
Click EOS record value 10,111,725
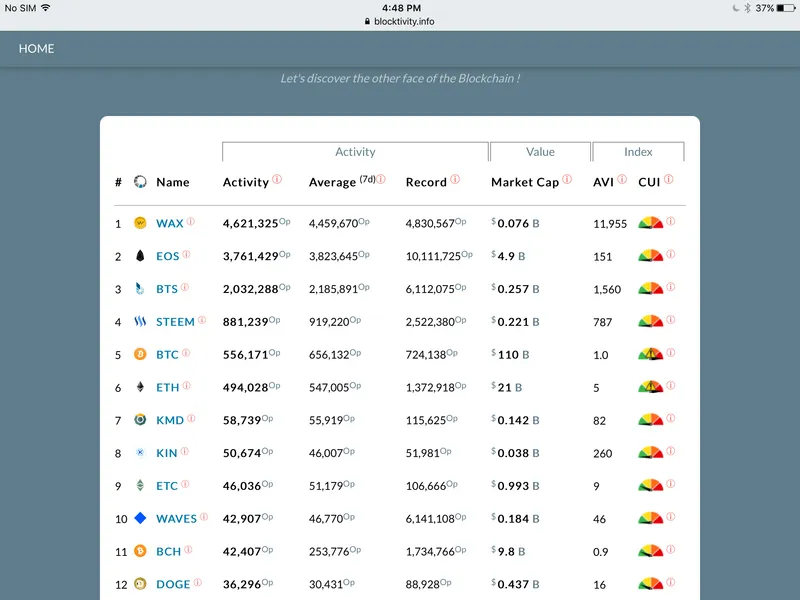pyautogui.click(x=433, y=256)
